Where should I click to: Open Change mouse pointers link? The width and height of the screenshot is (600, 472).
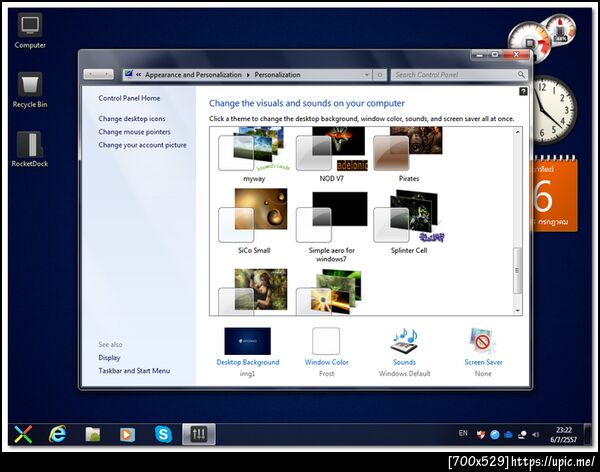134,132
